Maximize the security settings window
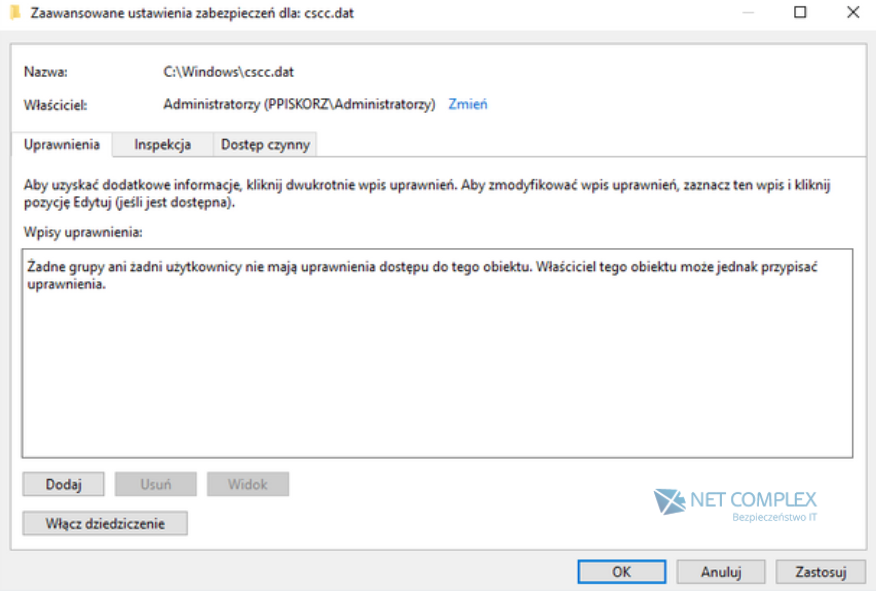The height and width of the screenshot is (591, 876). (x=800, y=12)
